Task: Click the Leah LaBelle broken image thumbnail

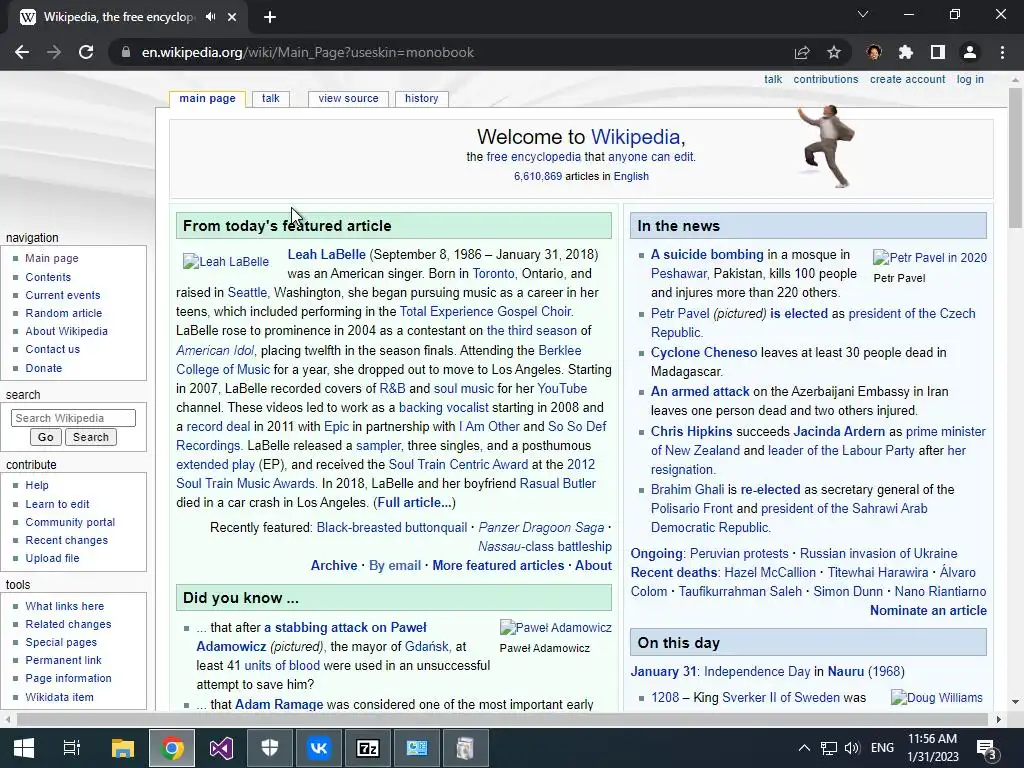Action: tap(226, 262)
